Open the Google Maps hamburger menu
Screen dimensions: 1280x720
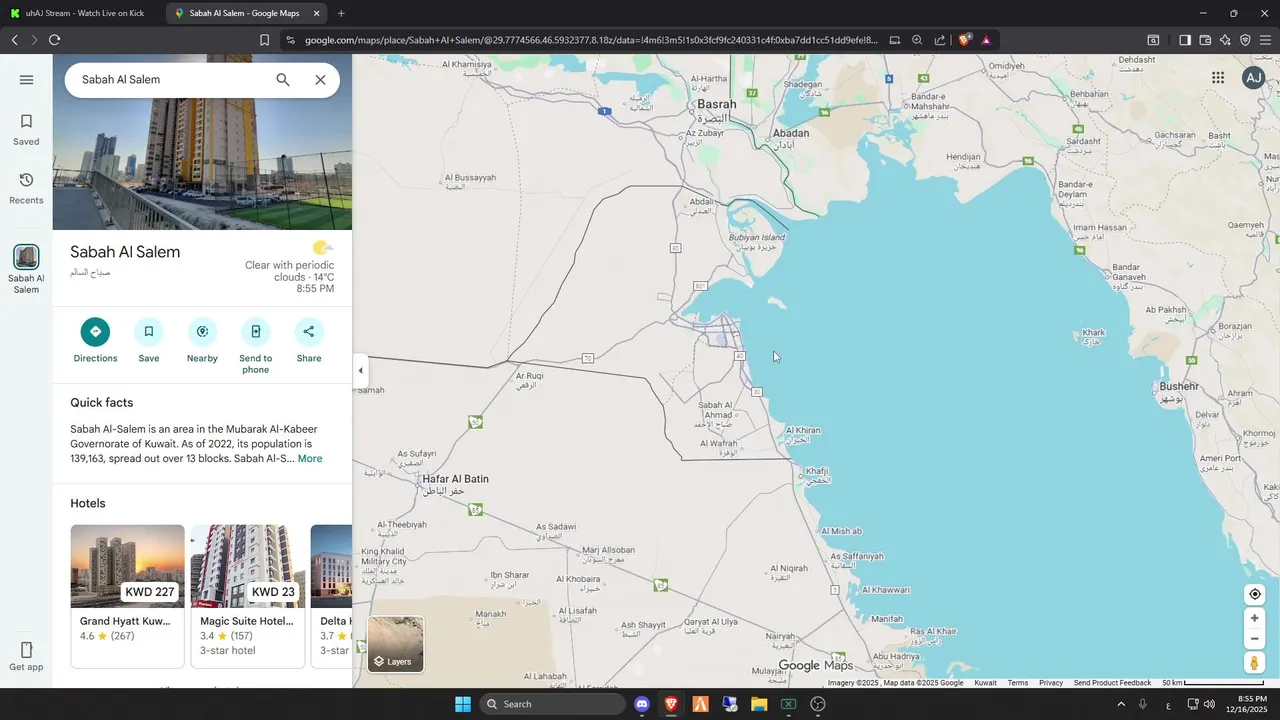click(26, 80)
